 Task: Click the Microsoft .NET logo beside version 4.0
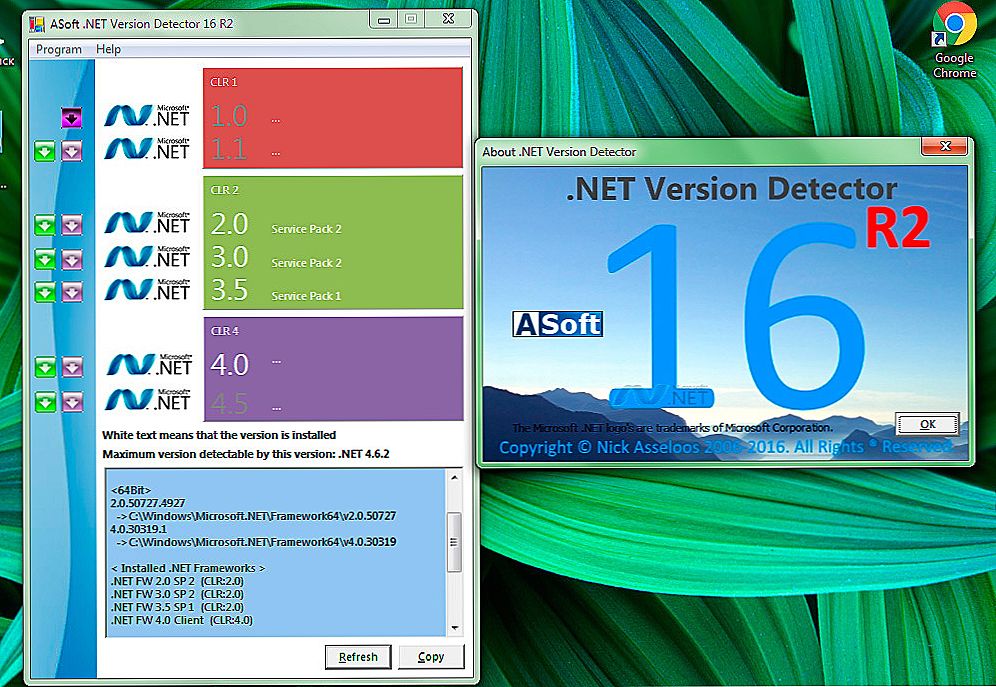click(149, 364)
